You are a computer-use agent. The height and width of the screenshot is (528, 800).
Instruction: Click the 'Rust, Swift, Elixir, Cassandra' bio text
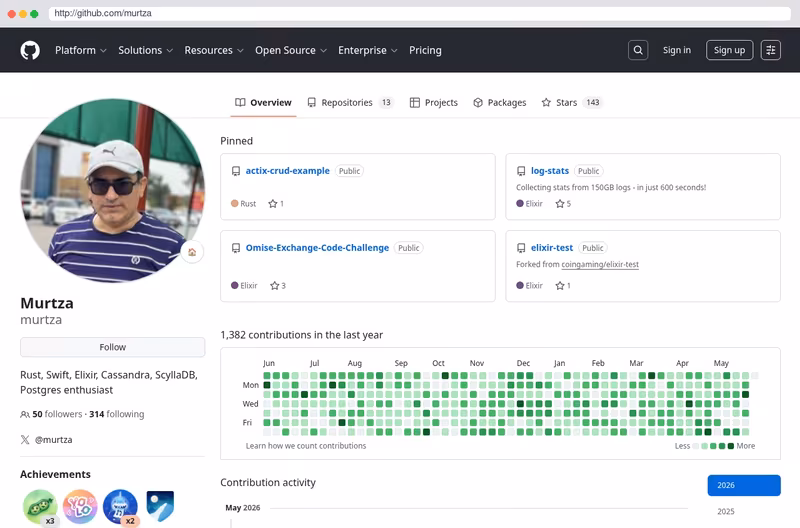pyautogui.click(x=109, y=382)
